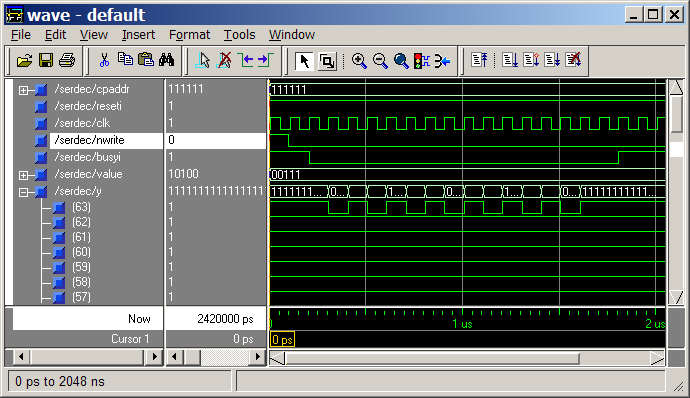Click the Break simulation icon
The image size is (690, 398).
(573, 60)
